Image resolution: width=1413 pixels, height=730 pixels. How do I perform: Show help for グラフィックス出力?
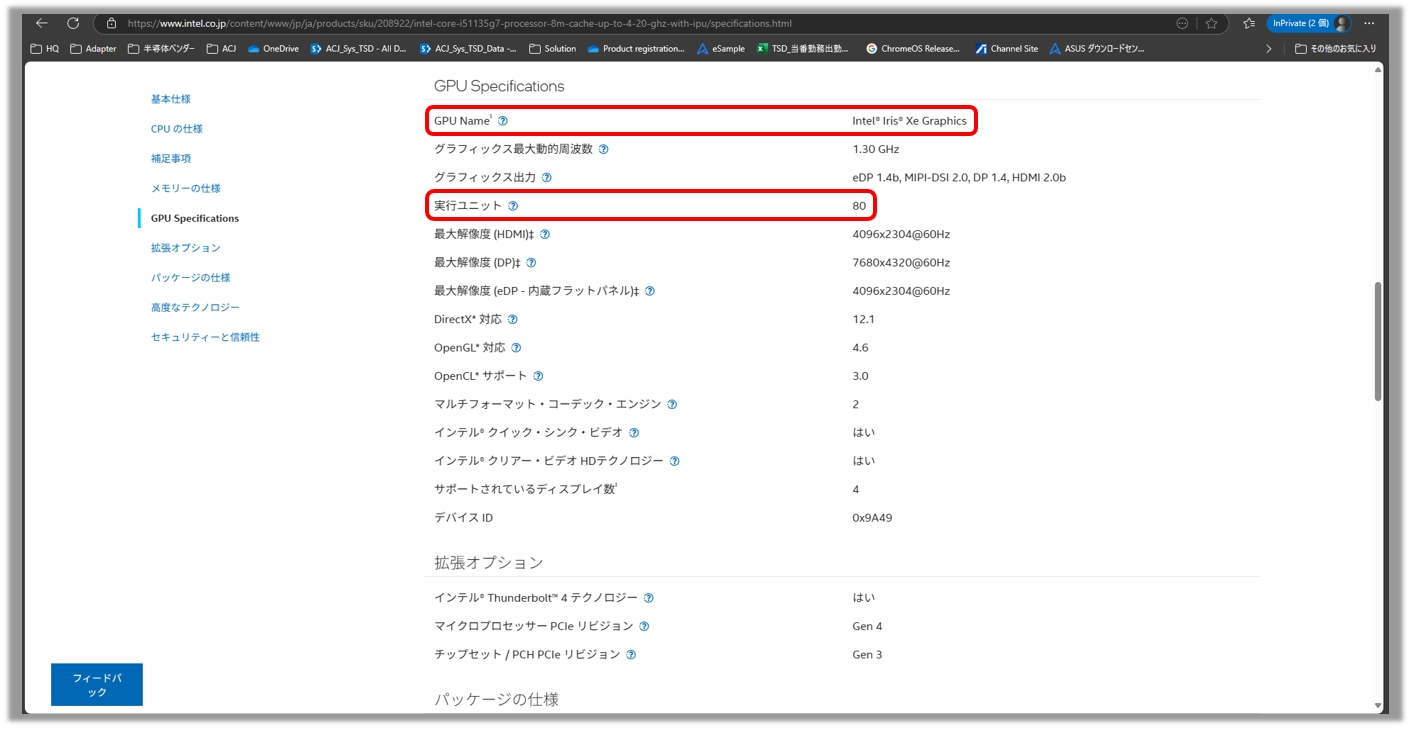click(547, 177)
